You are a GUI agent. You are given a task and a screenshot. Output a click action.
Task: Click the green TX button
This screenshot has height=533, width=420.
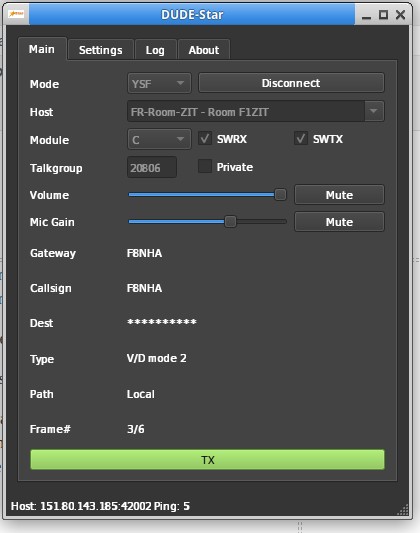coord(207,460)
